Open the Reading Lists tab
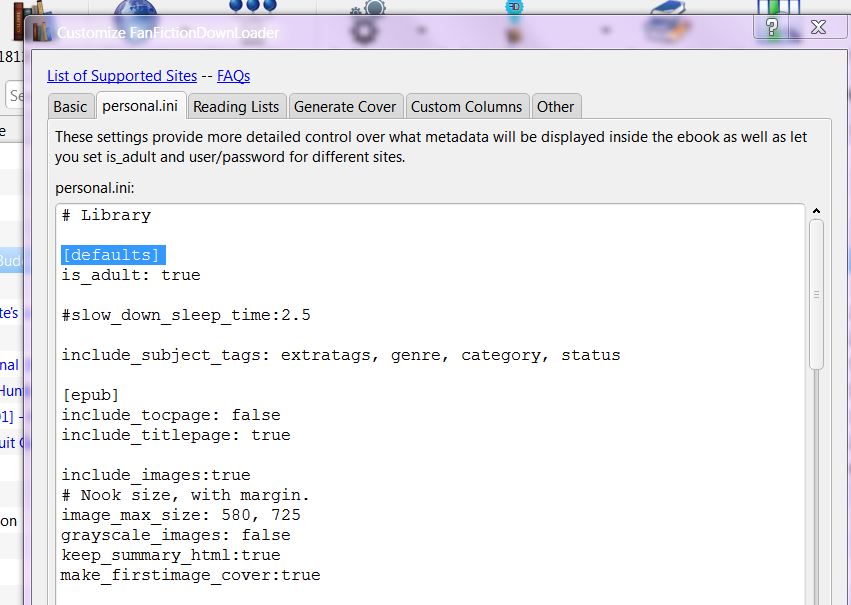851x605 pixels. coord(236,107)
